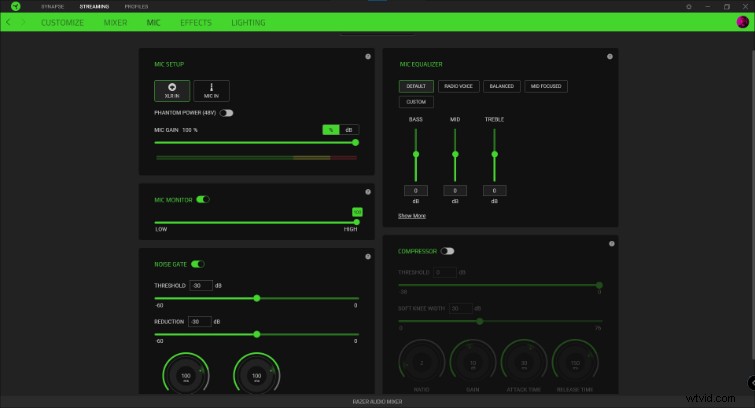Select the MIC IN input
Image resolution: width=755 pixels, height=408 pixels.
(x=211, y=91)
